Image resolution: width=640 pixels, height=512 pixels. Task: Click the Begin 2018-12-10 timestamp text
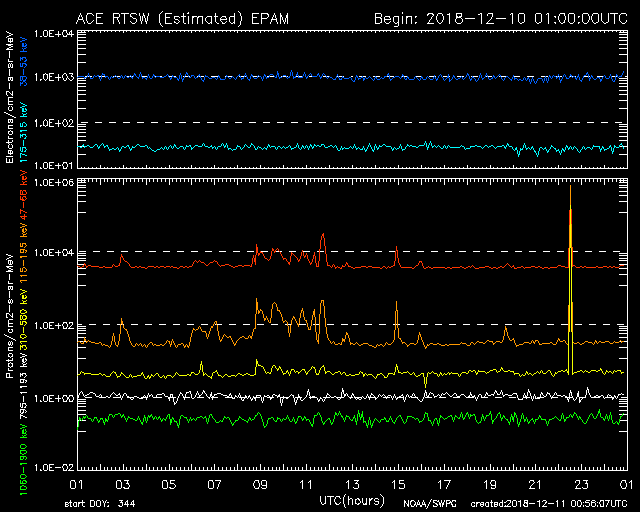[x=500, y=19]
